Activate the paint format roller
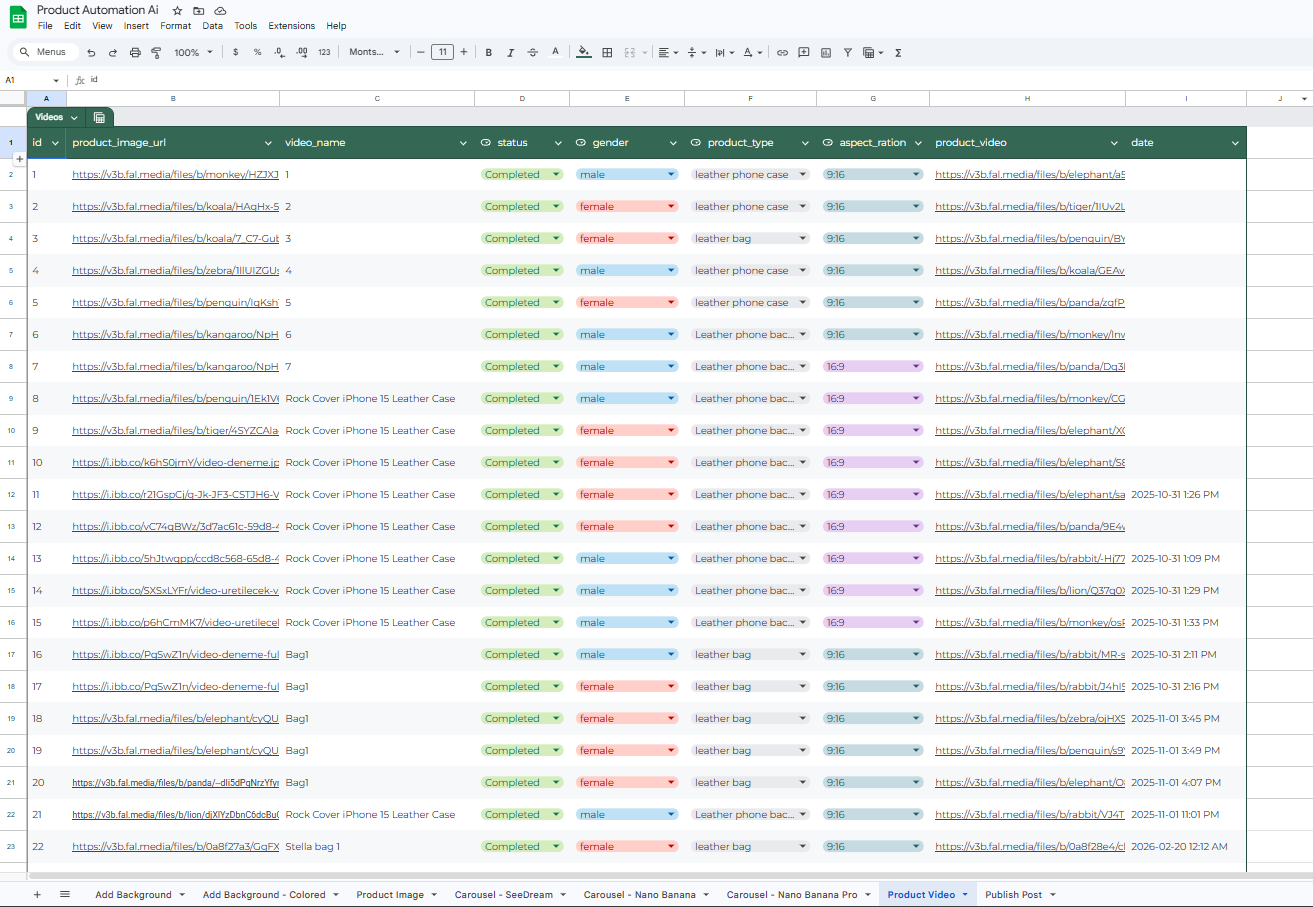 [x=156, y=52]
